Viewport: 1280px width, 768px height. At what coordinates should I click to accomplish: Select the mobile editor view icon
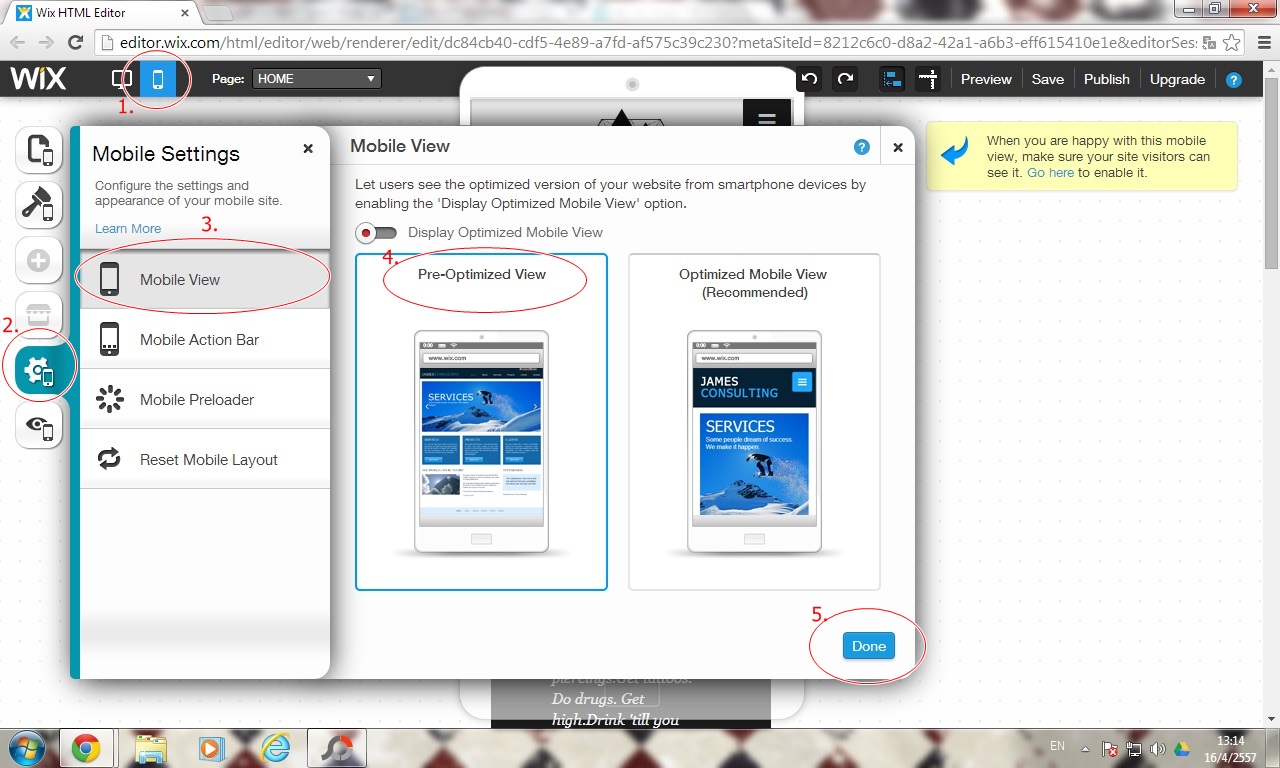tap(157, 79)
